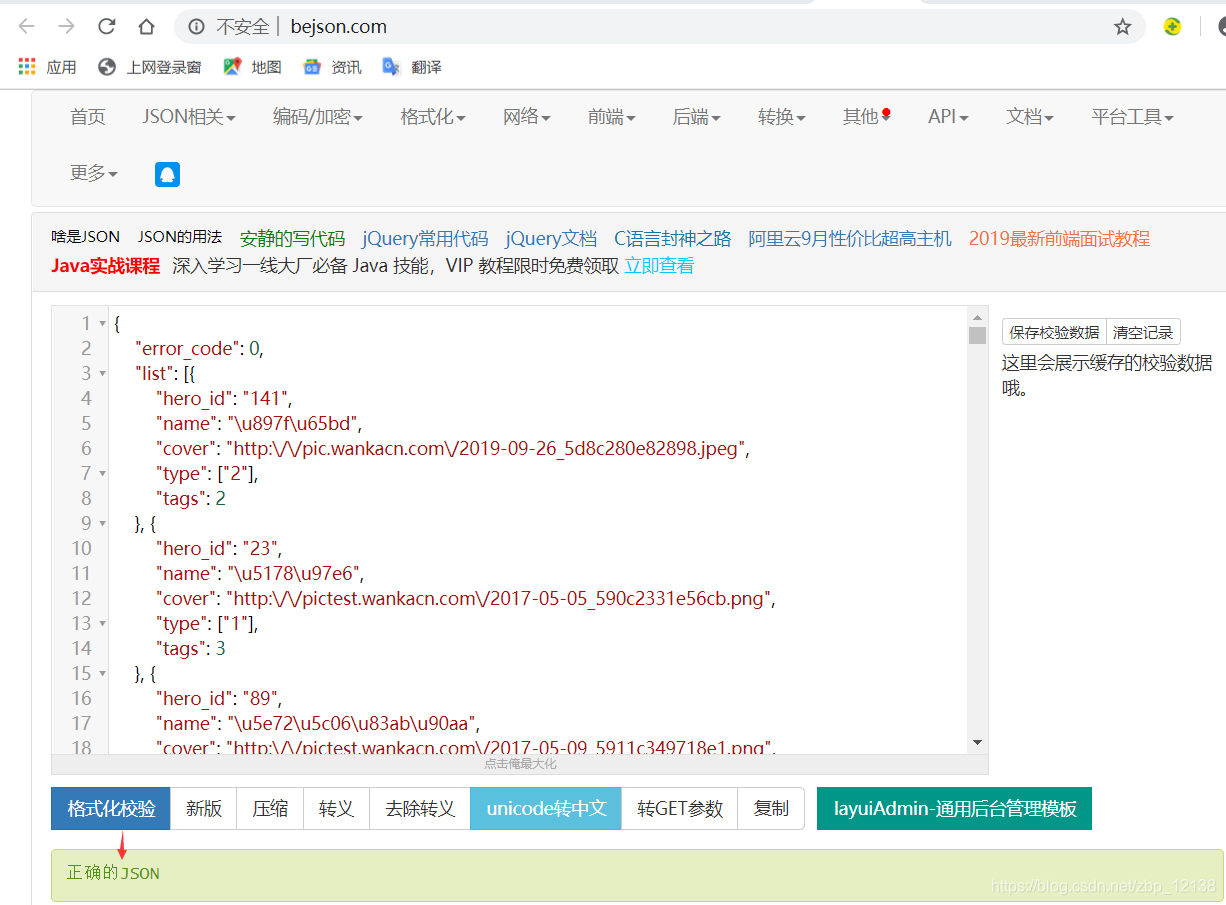1226x905 pixels.
Task: Click the editor vertical scrollbar thumb
Action: click(977, 335)
